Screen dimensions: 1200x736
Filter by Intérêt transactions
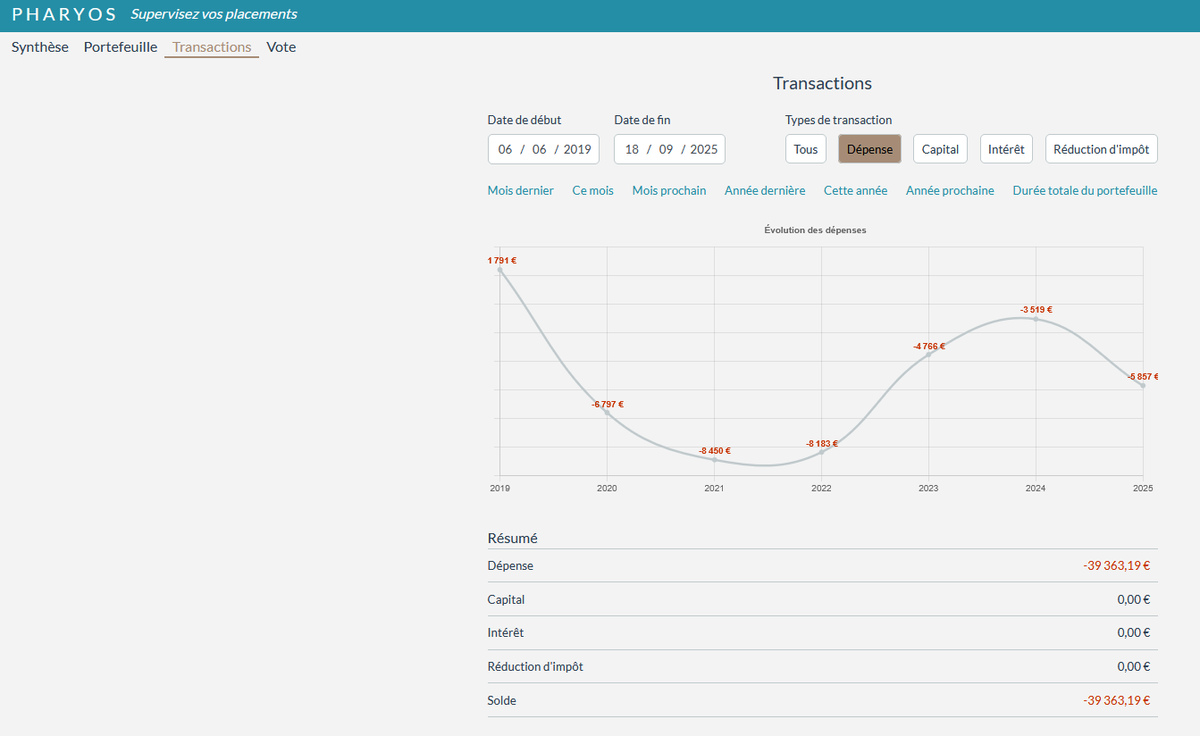point(1006,149)
